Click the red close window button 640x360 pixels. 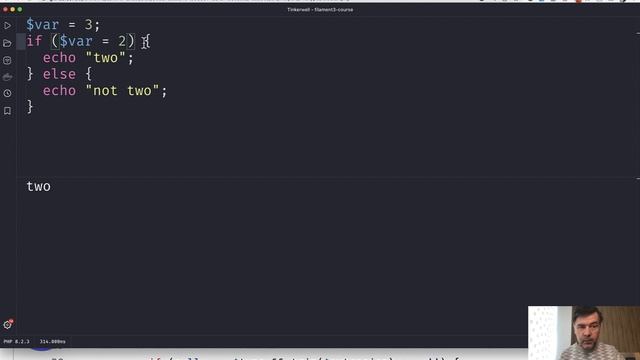pos(5,9)
